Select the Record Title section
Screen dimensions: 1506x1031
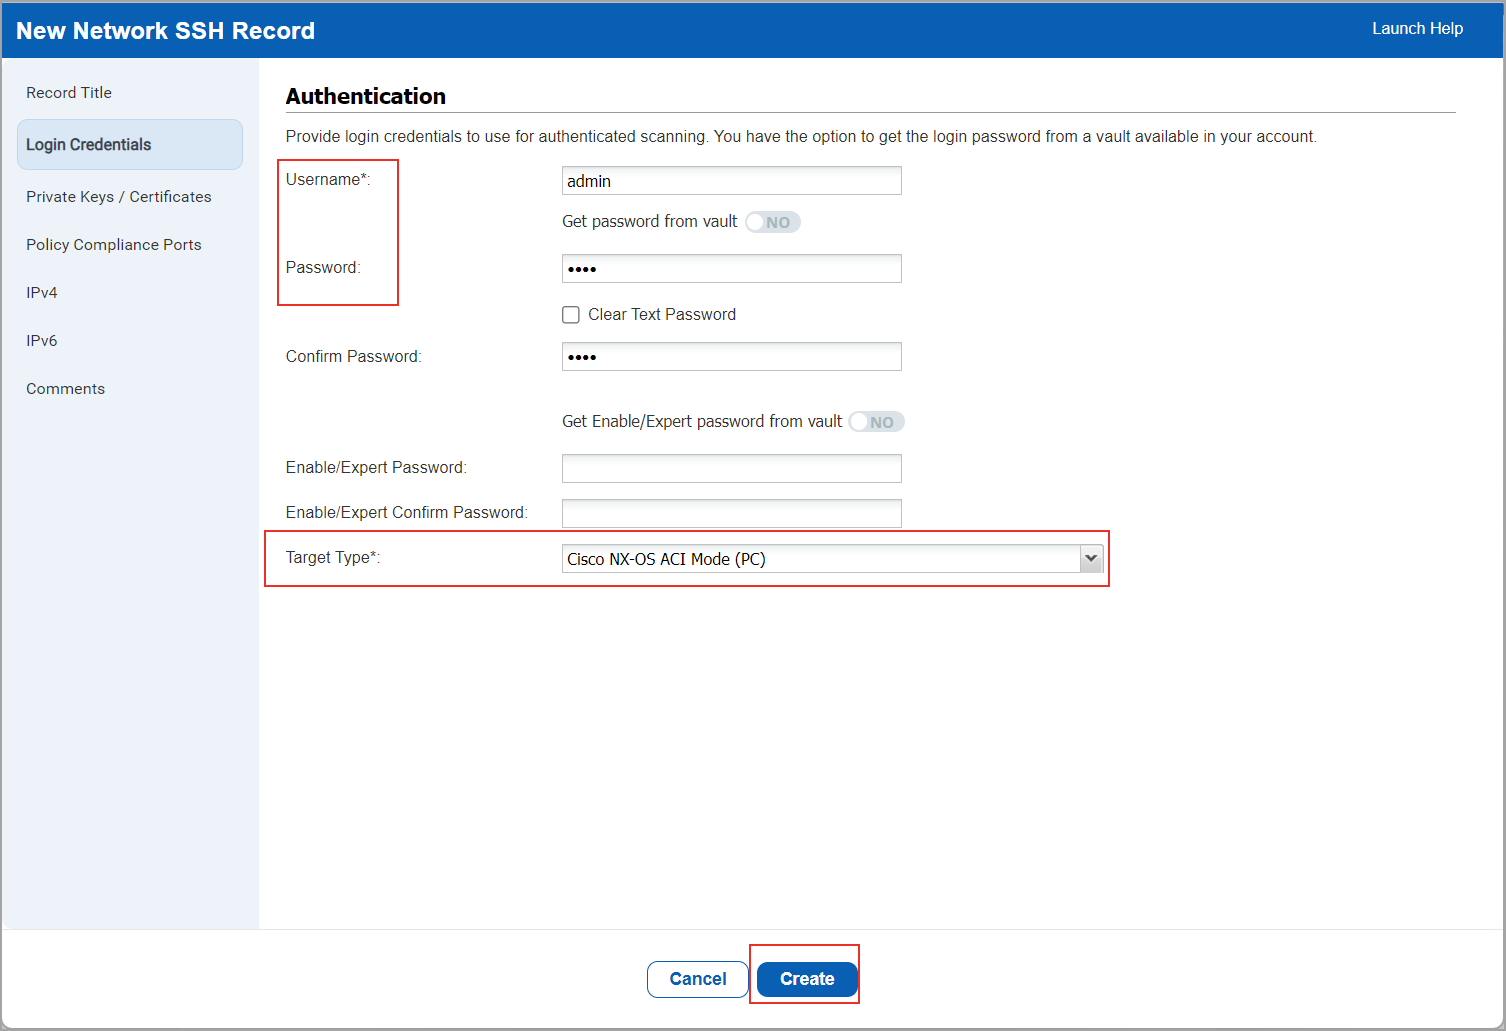click(x=68, y=92)
